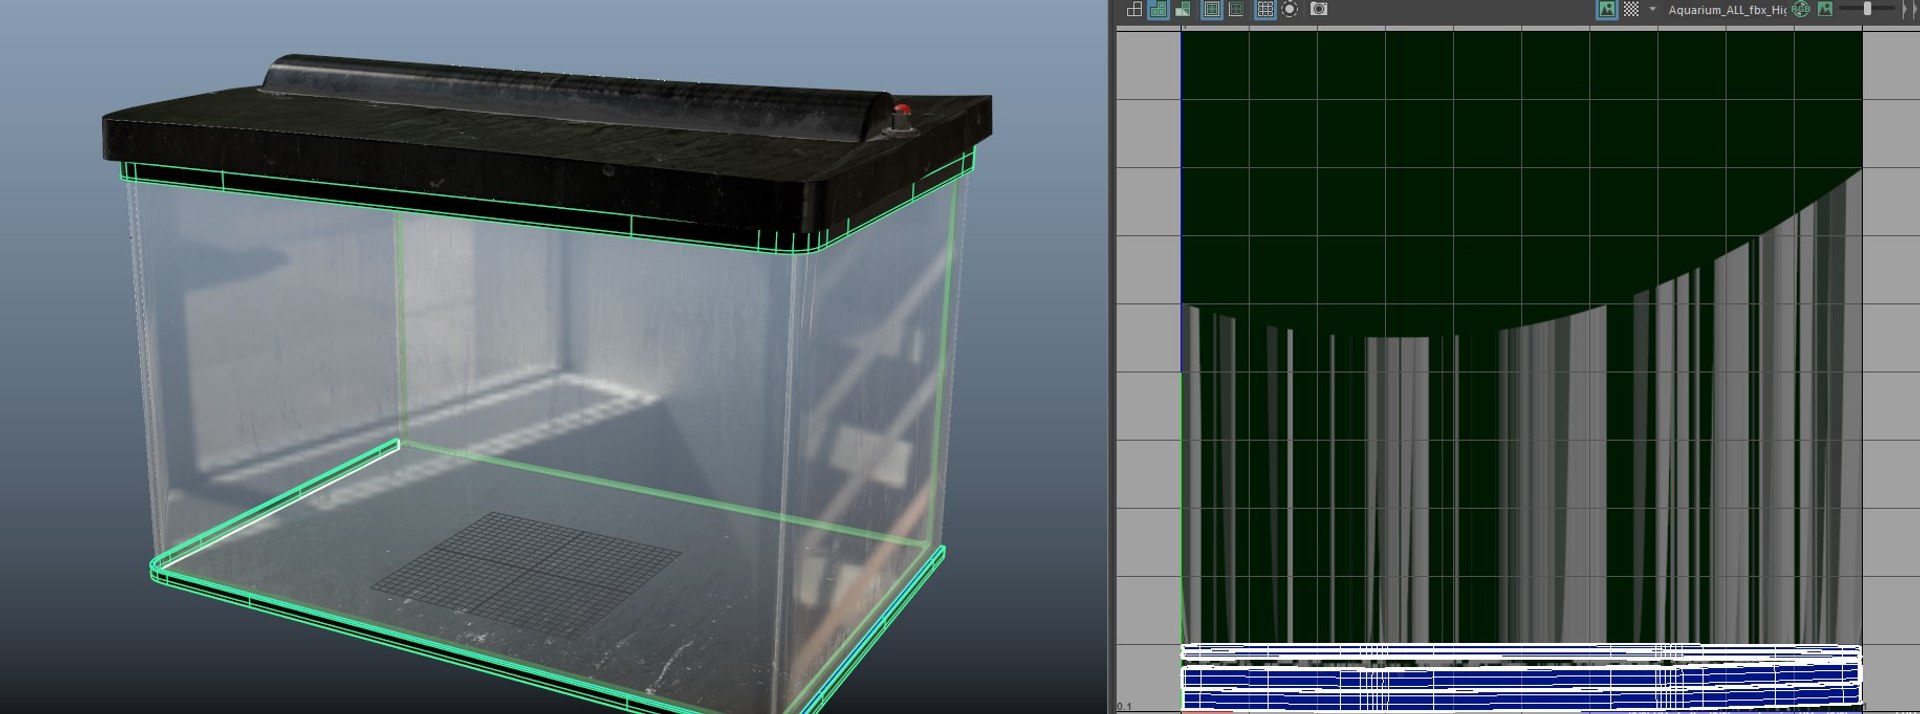Screen dimensions: 1920x714
Task: Click the UV shell borders icon
Action: click(x=1237, y=9)
